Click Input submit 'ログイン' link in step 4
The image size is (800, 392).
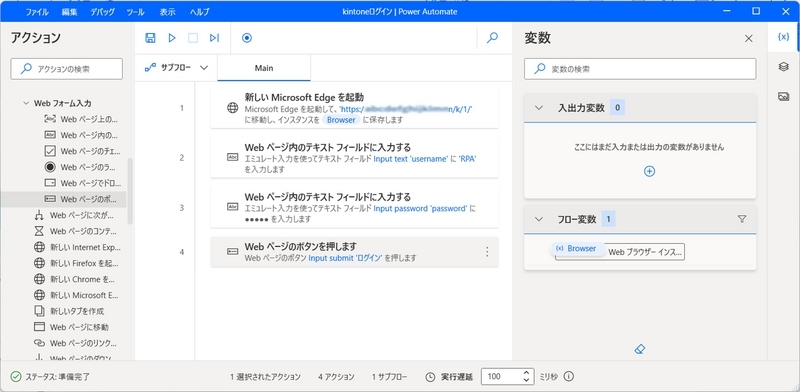click(345, 258)
